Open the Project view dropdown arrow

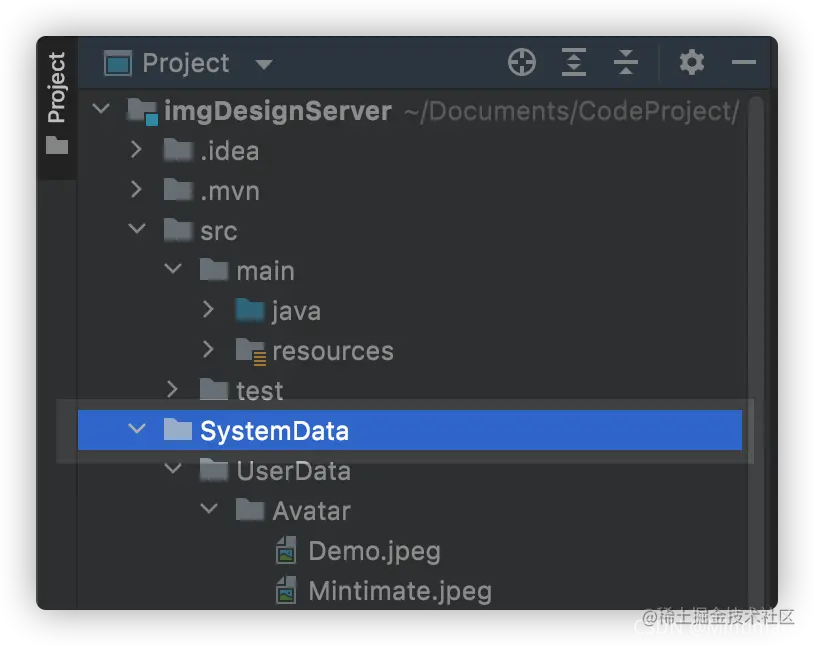264,64
